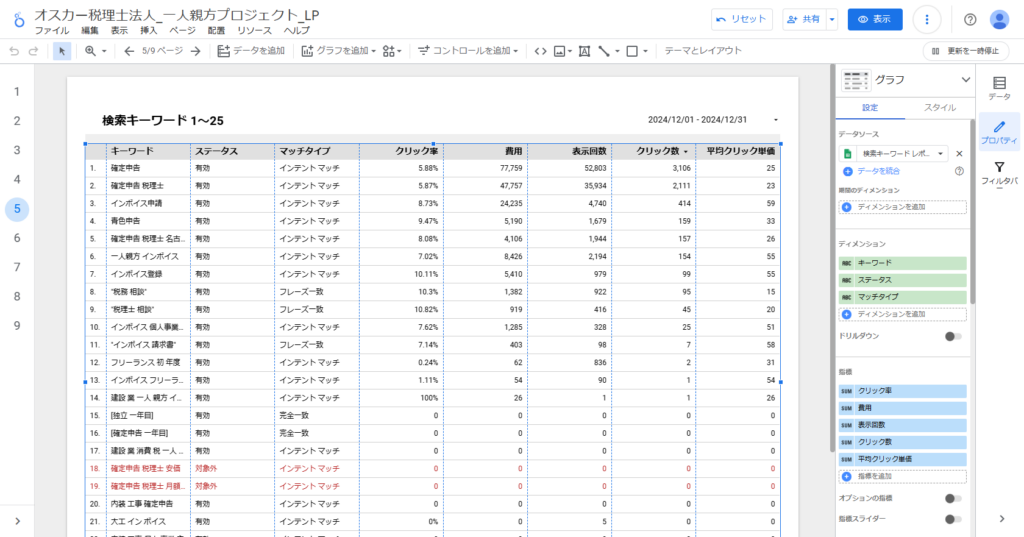The width and height of the screenshot is (1024, 537).
Task: Turn on the 指標スライダー switch
Action: pos(953,519)
